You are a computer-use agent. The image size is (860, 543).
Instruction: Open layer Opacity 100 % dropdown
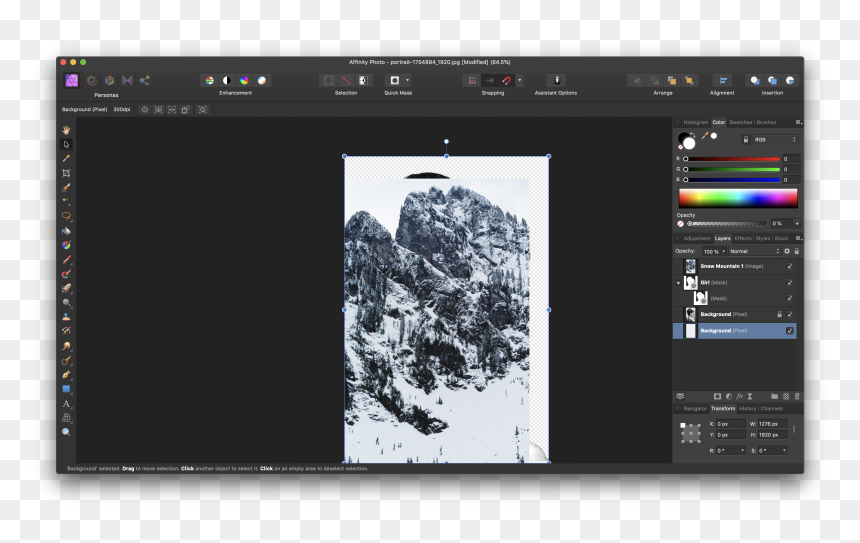pyautogui.click(x=715, y=251)
